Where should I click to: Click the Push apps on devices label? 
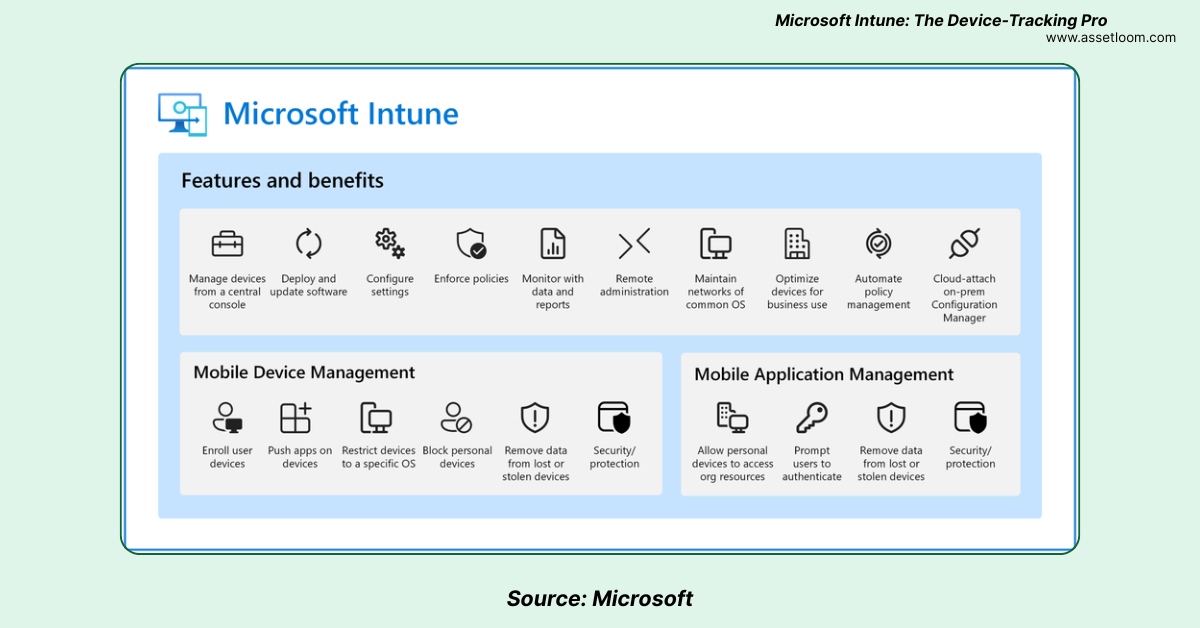300,457
